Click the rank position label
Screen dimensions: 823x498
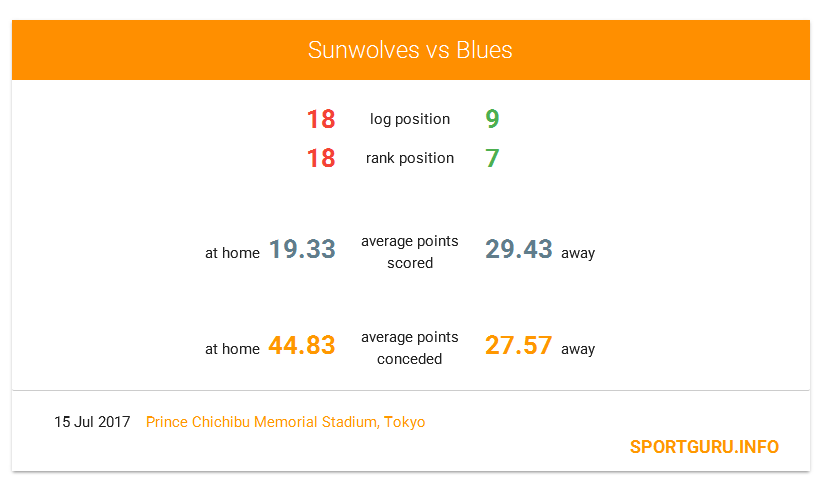click(410, 158)
